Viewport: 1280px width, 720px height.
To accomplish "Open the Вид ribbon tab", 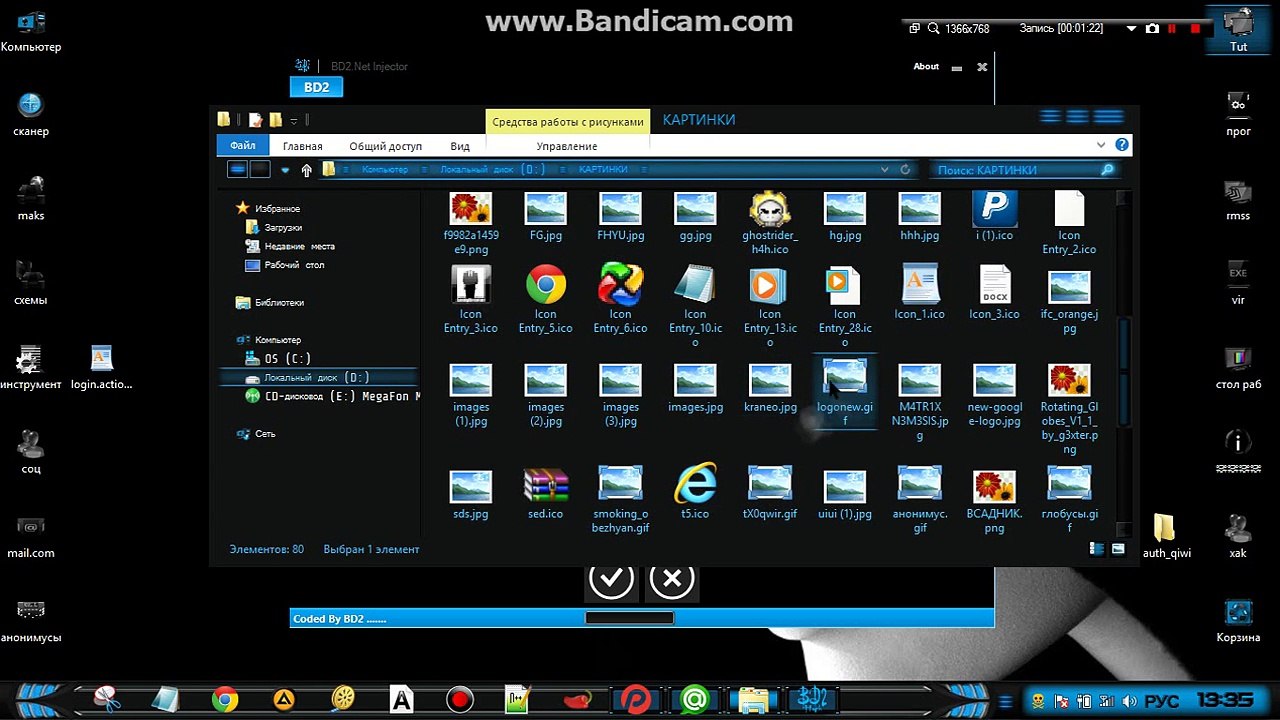I will point(460,146).
